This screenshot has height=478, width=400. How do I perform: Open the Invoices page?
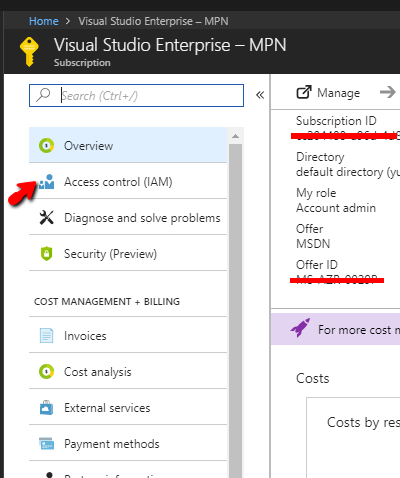(x=128, y=336)
